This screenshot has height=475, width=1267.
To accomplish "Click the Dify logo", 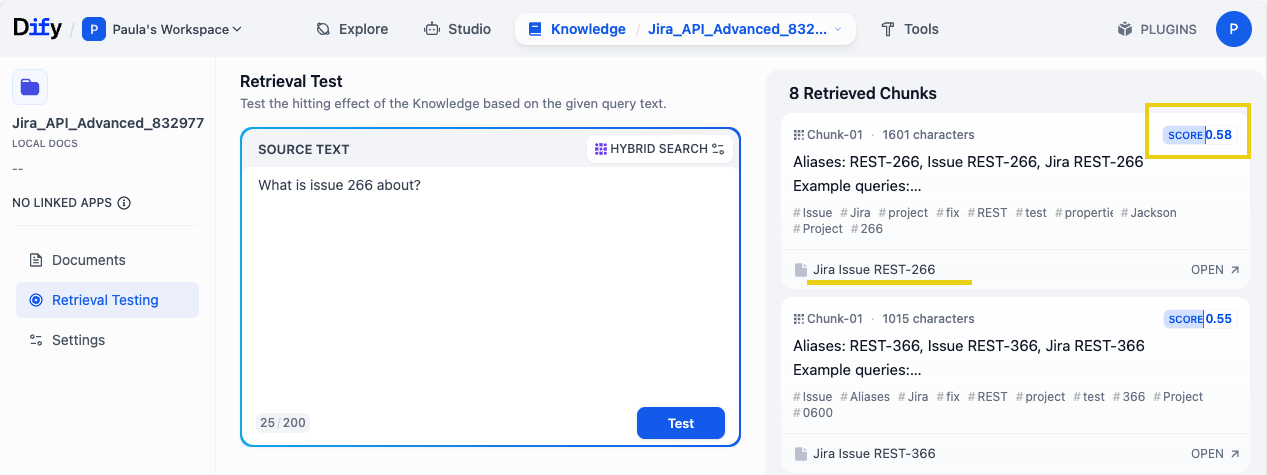I will point(37,28).
